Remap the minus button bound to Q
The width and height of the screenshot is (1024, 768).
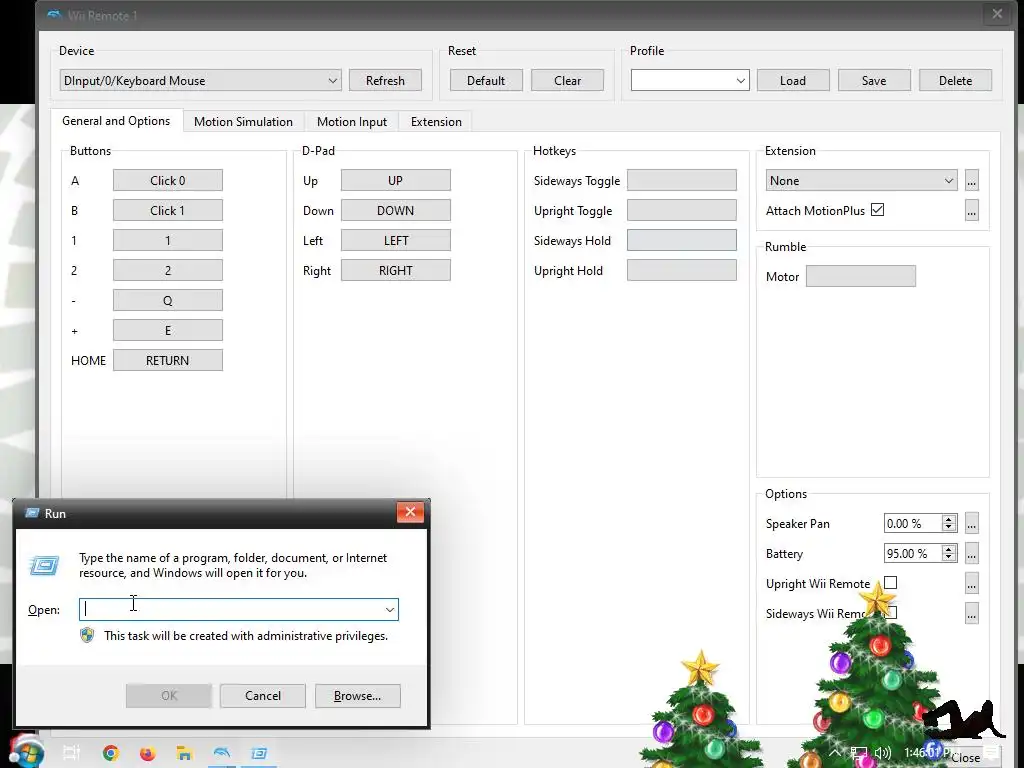coord(168,300)
